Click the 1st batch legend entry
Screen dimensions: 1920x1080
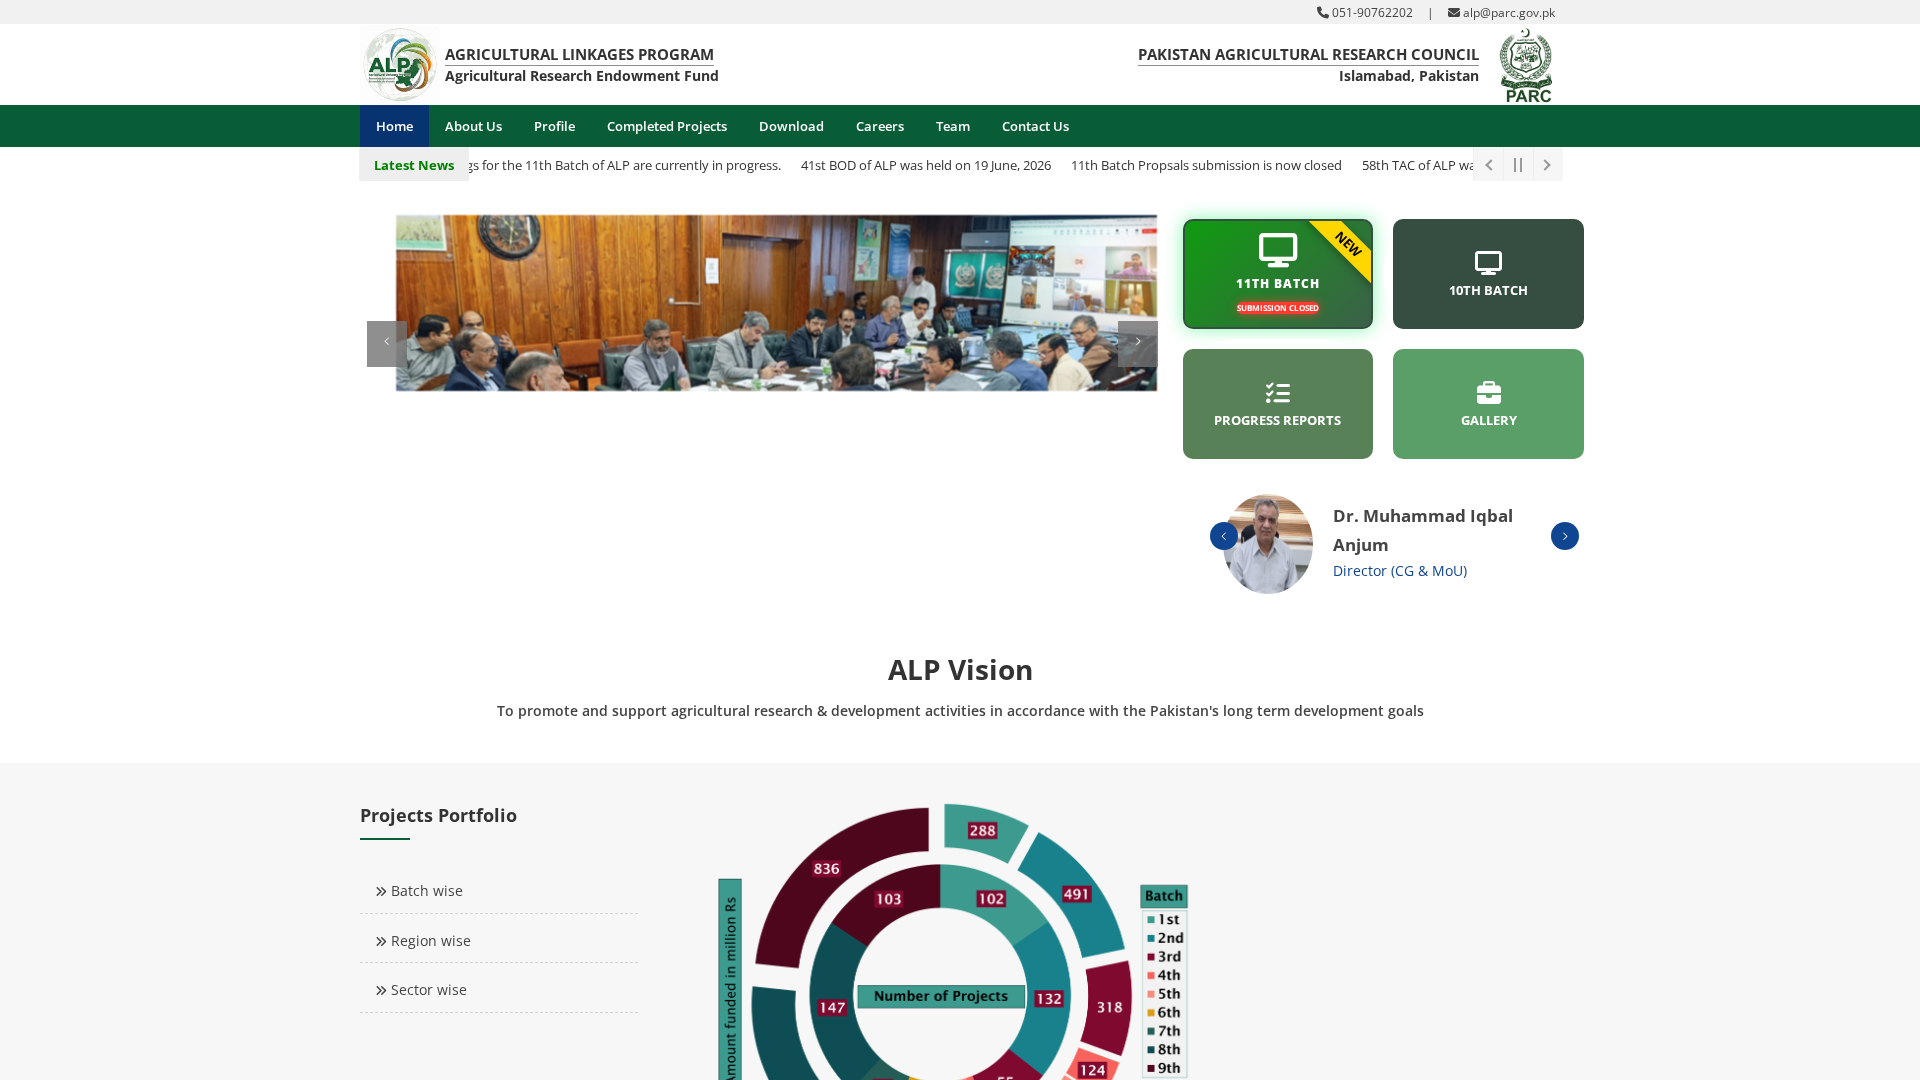coord(1165,919)
